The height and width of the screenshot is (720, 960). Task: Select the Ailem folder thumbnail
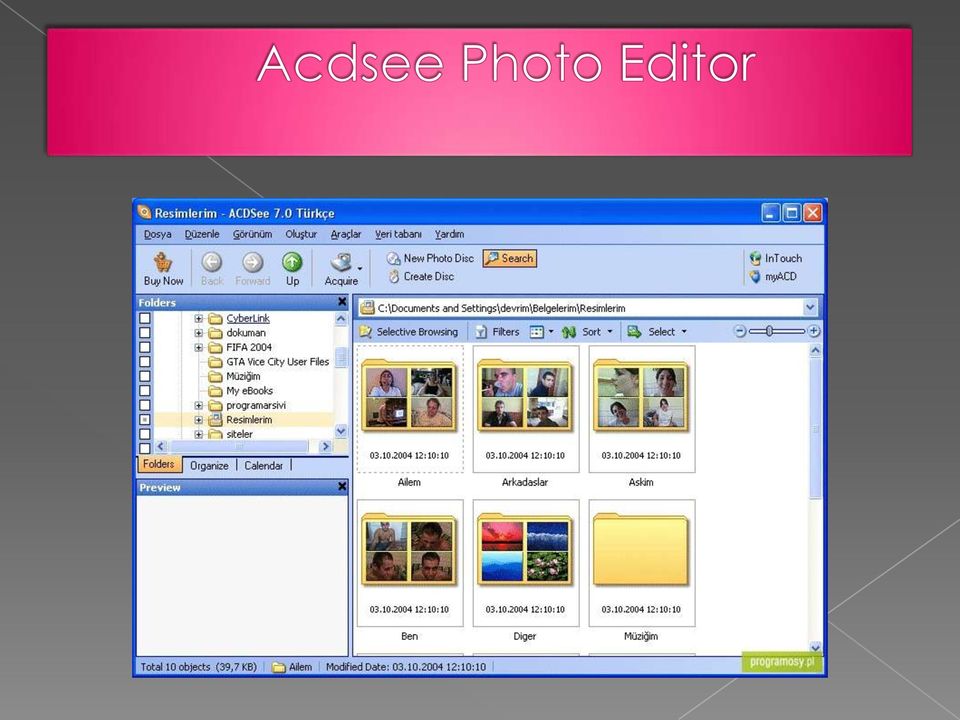(410, 409)
